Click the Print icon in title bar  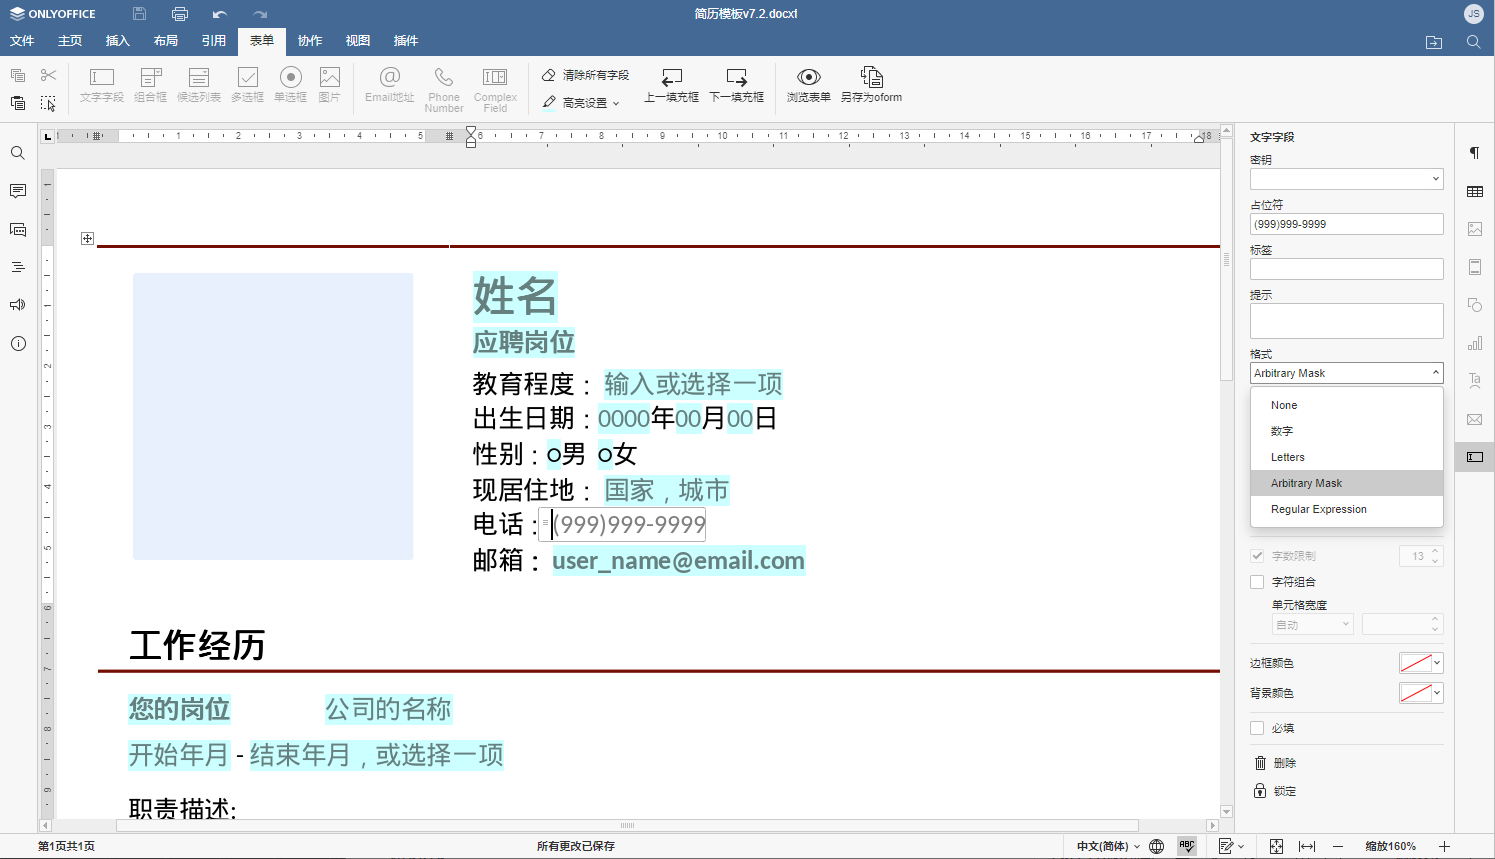180,14
